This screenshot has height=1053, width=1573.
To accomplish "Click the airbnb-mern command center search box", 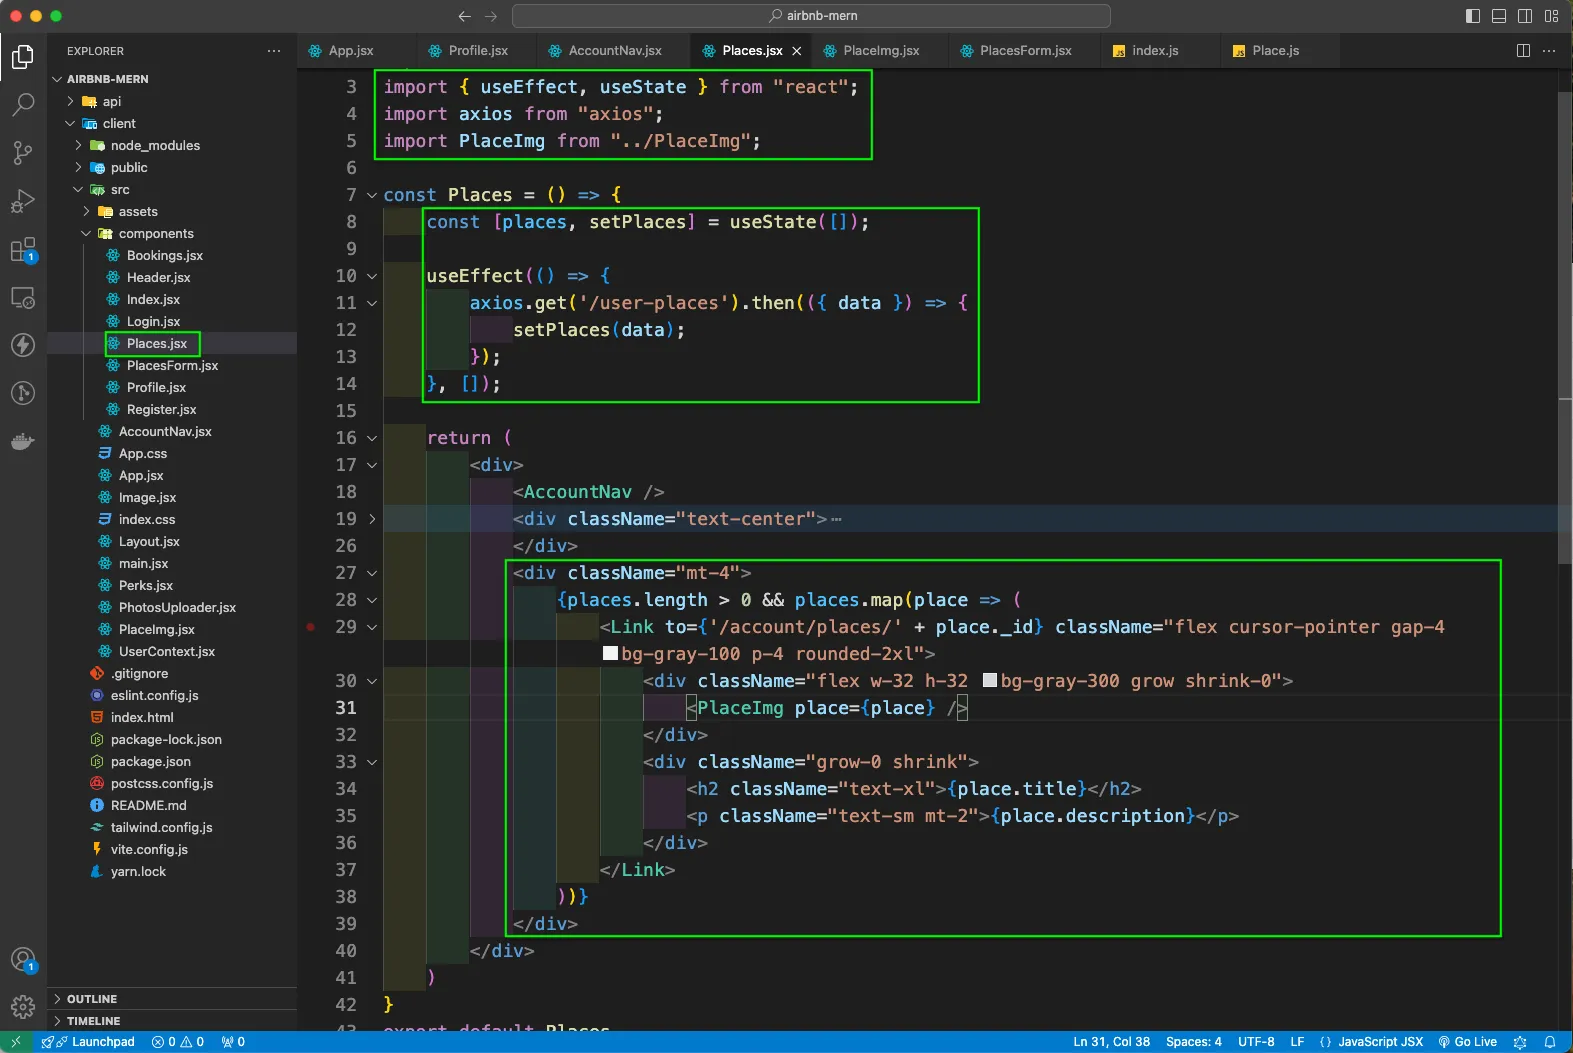I will click(811, 16).
